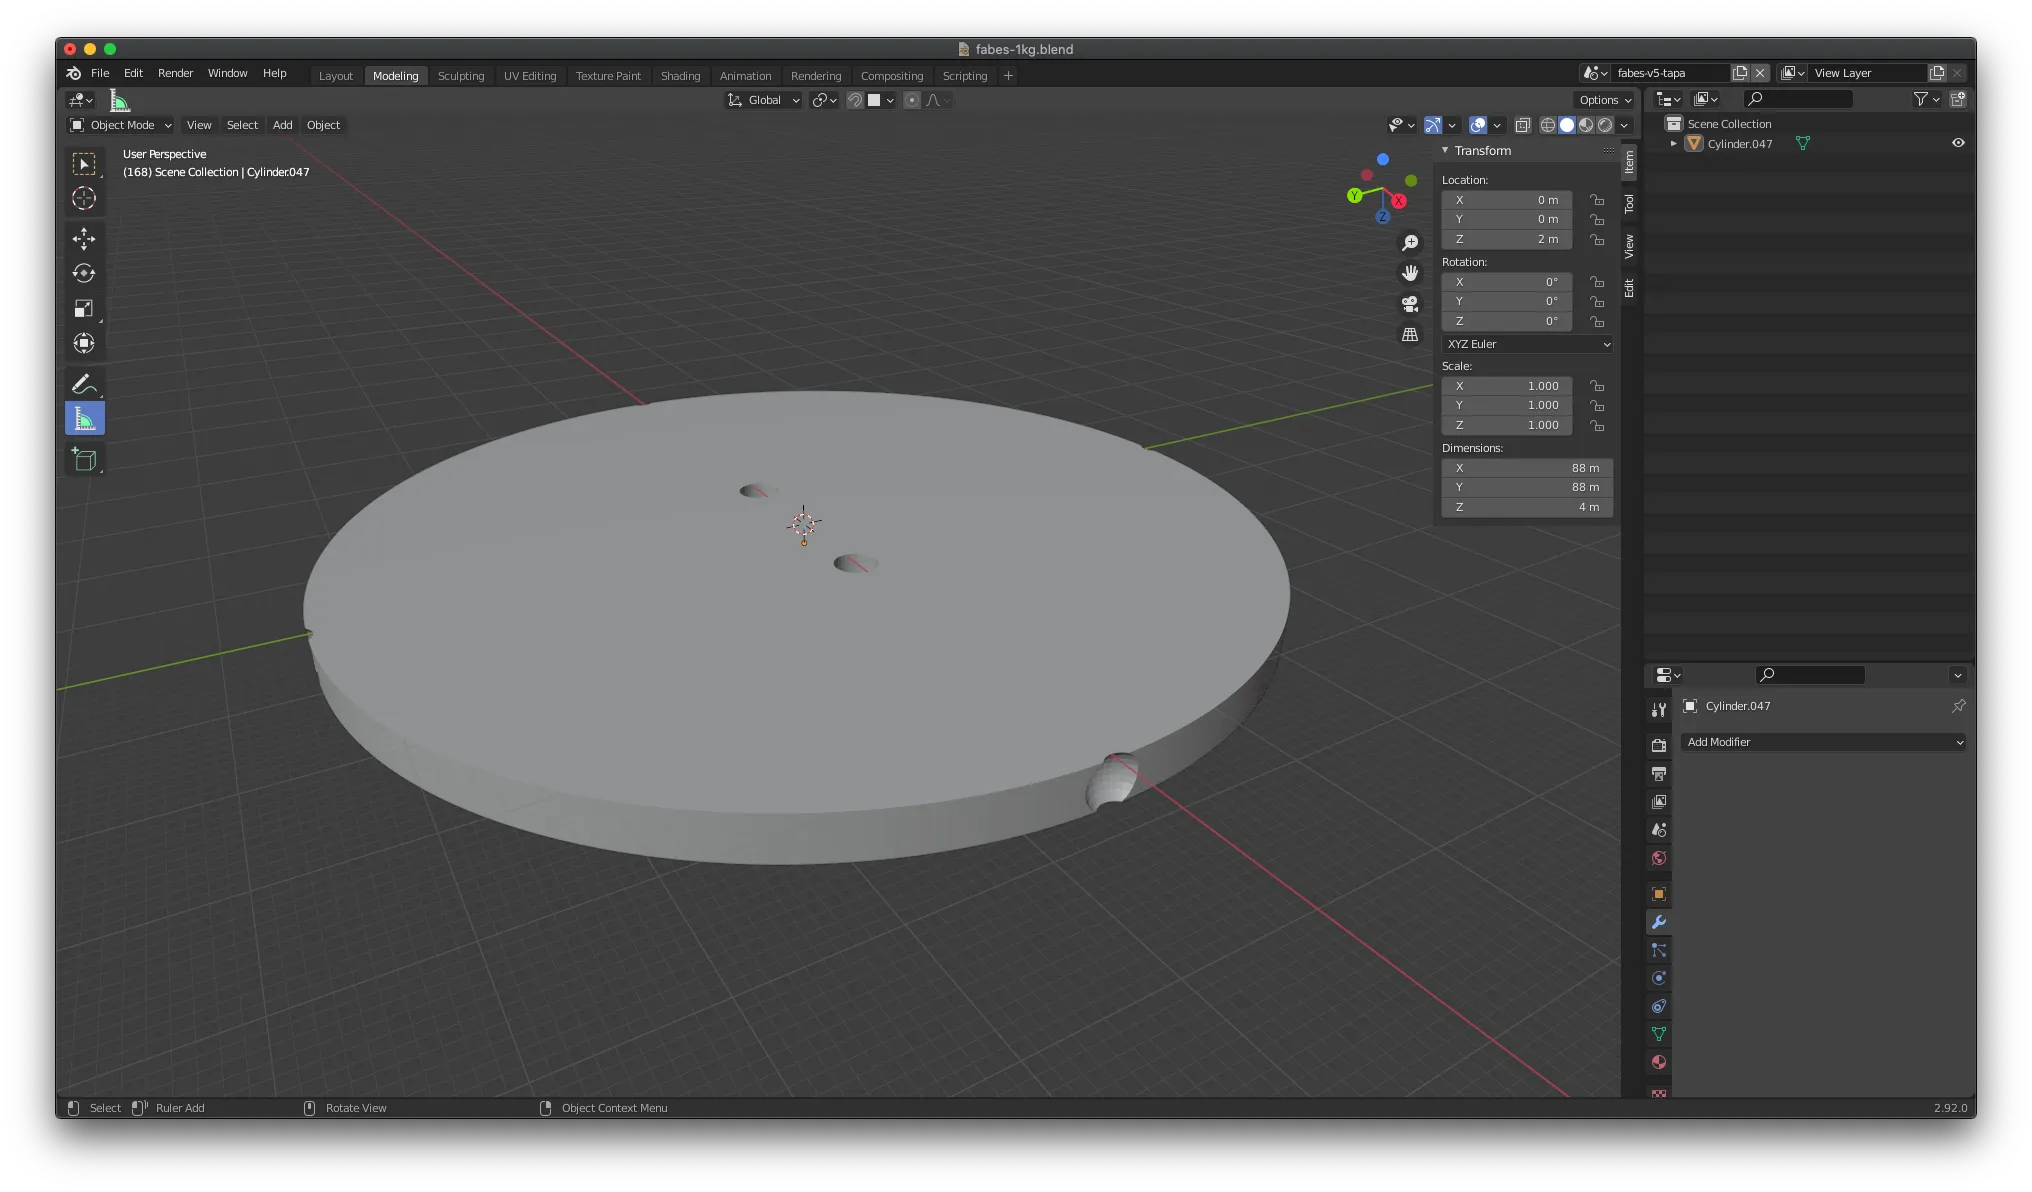Click the Add menu in the viewport header

[282, 125]
